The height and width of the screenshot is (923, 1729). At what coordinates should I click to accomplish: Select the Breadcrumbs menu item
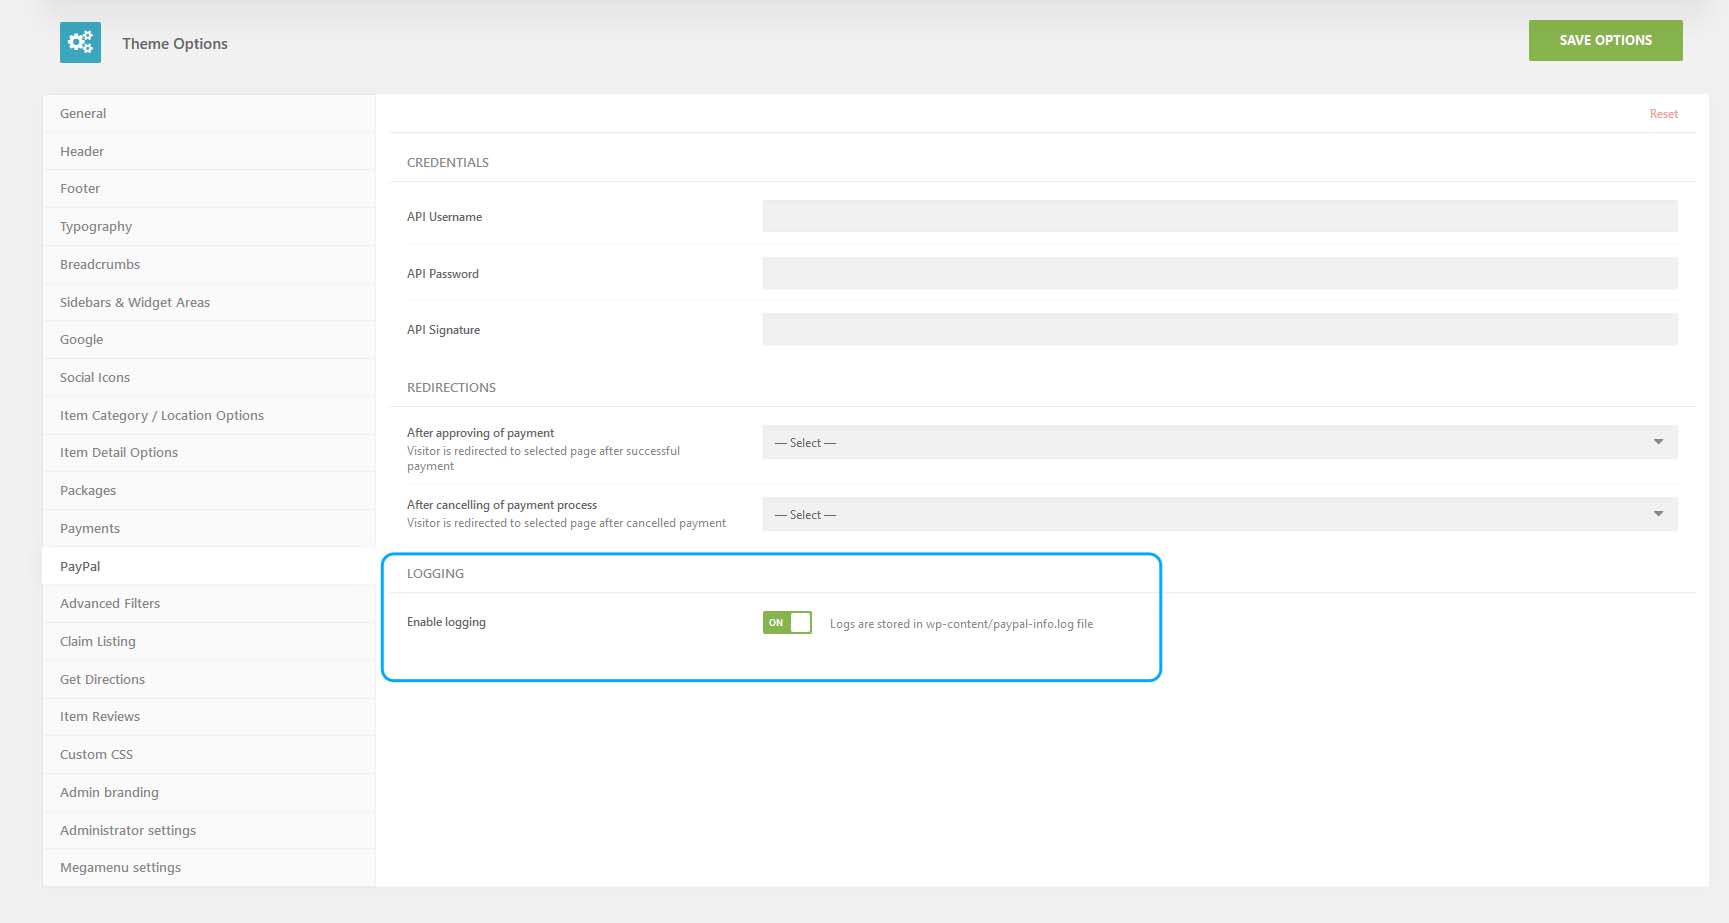coord(208,264)
